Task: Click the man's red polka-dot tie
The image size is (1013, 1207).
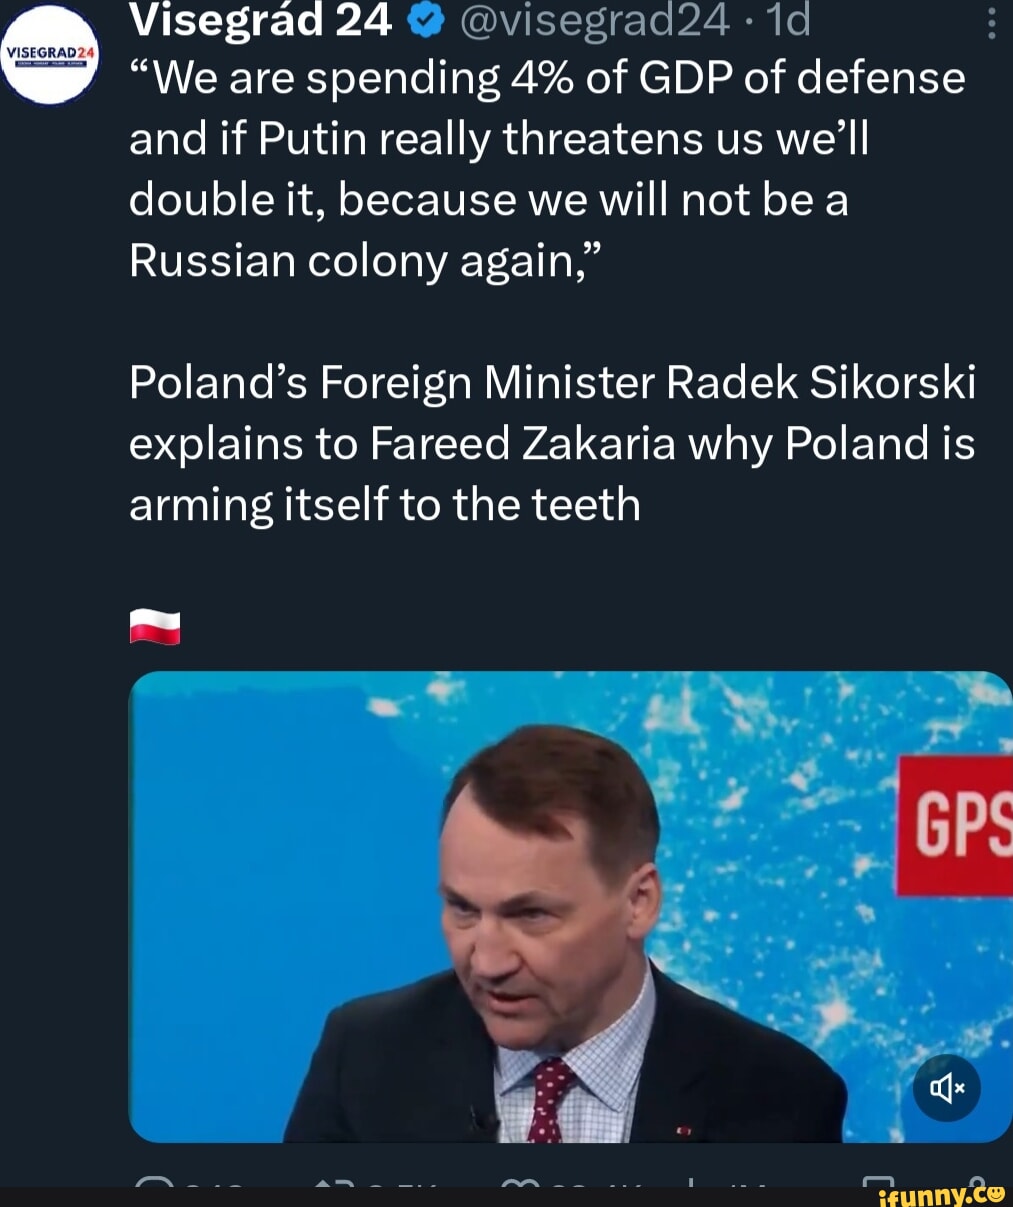Action: click(x=549, y=1100)
